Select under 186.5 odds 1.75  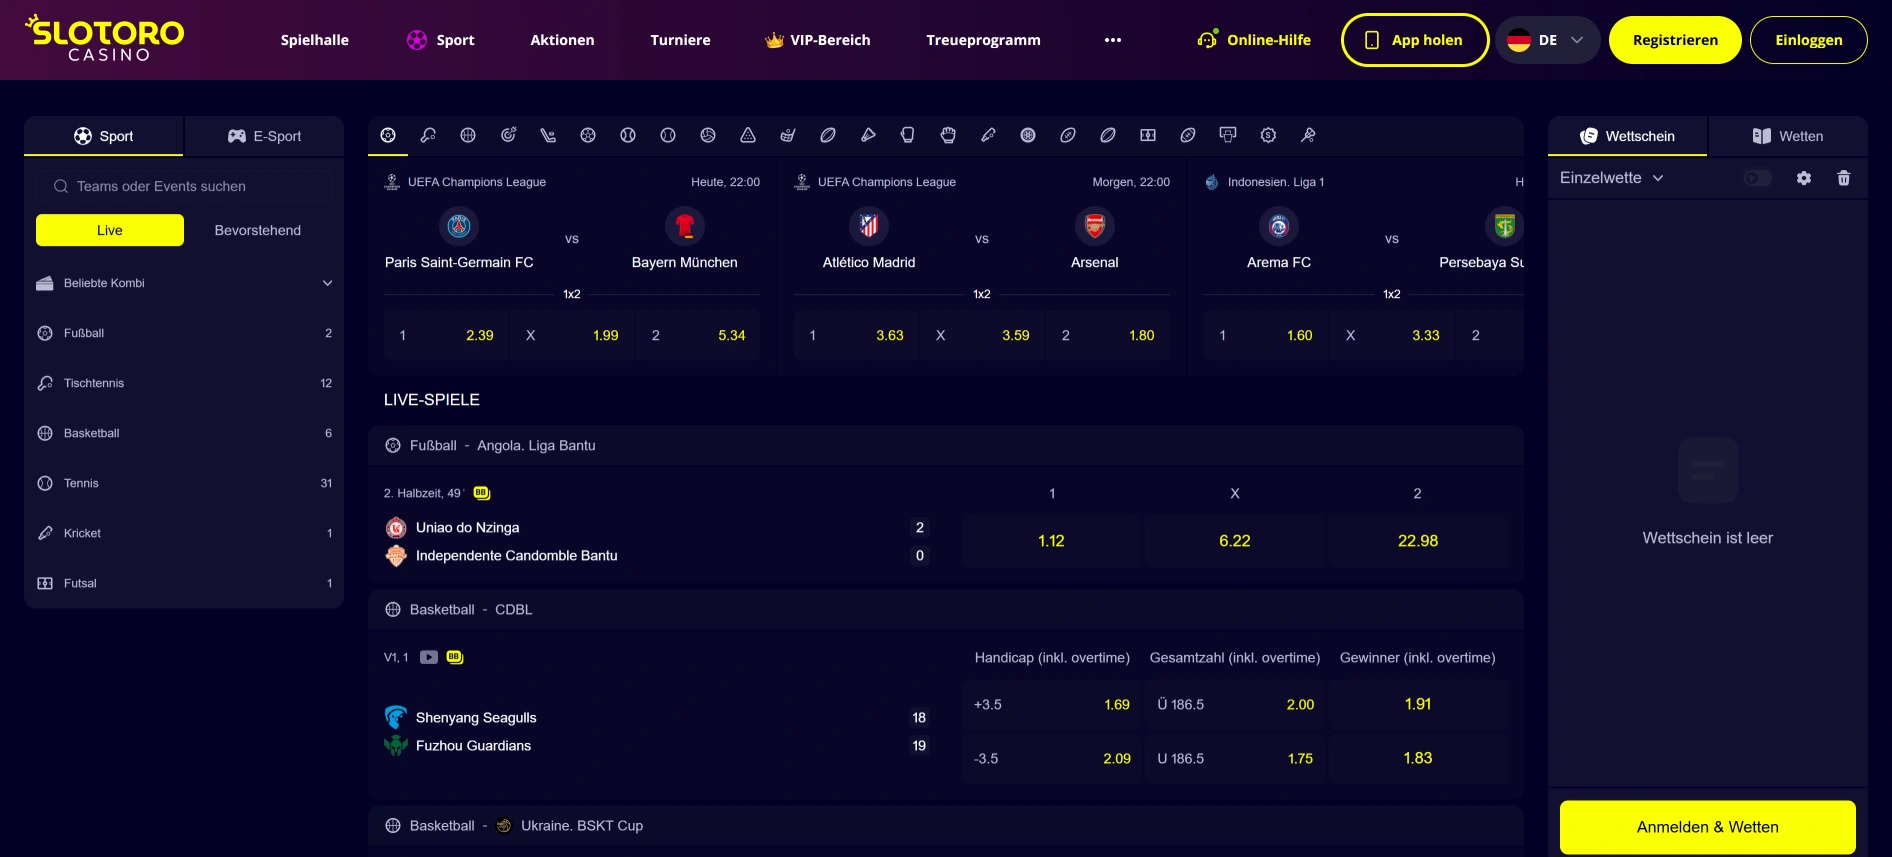pos(1235,758)
